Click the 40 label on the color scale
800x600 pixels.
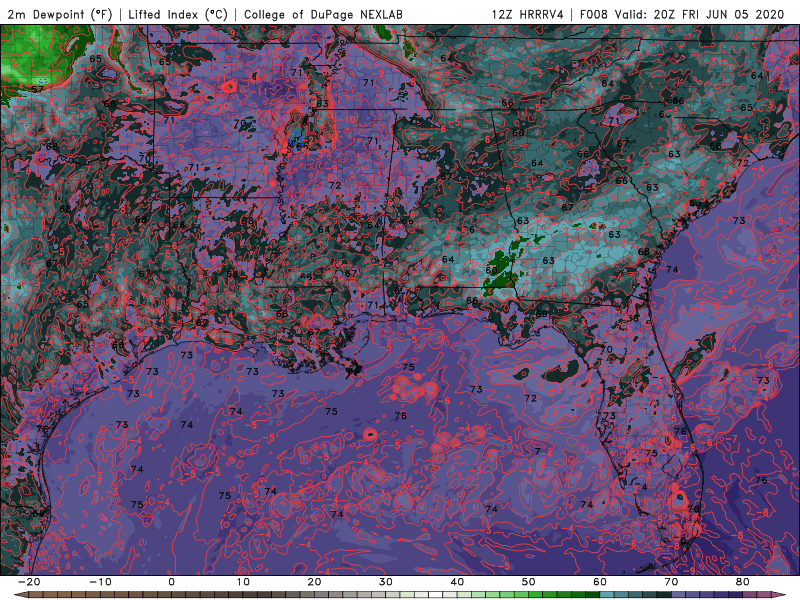click(457, 582)
